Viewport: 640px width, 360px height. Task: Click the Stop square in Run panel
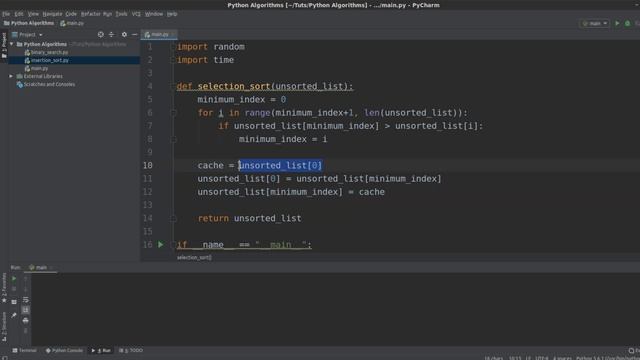14,289
